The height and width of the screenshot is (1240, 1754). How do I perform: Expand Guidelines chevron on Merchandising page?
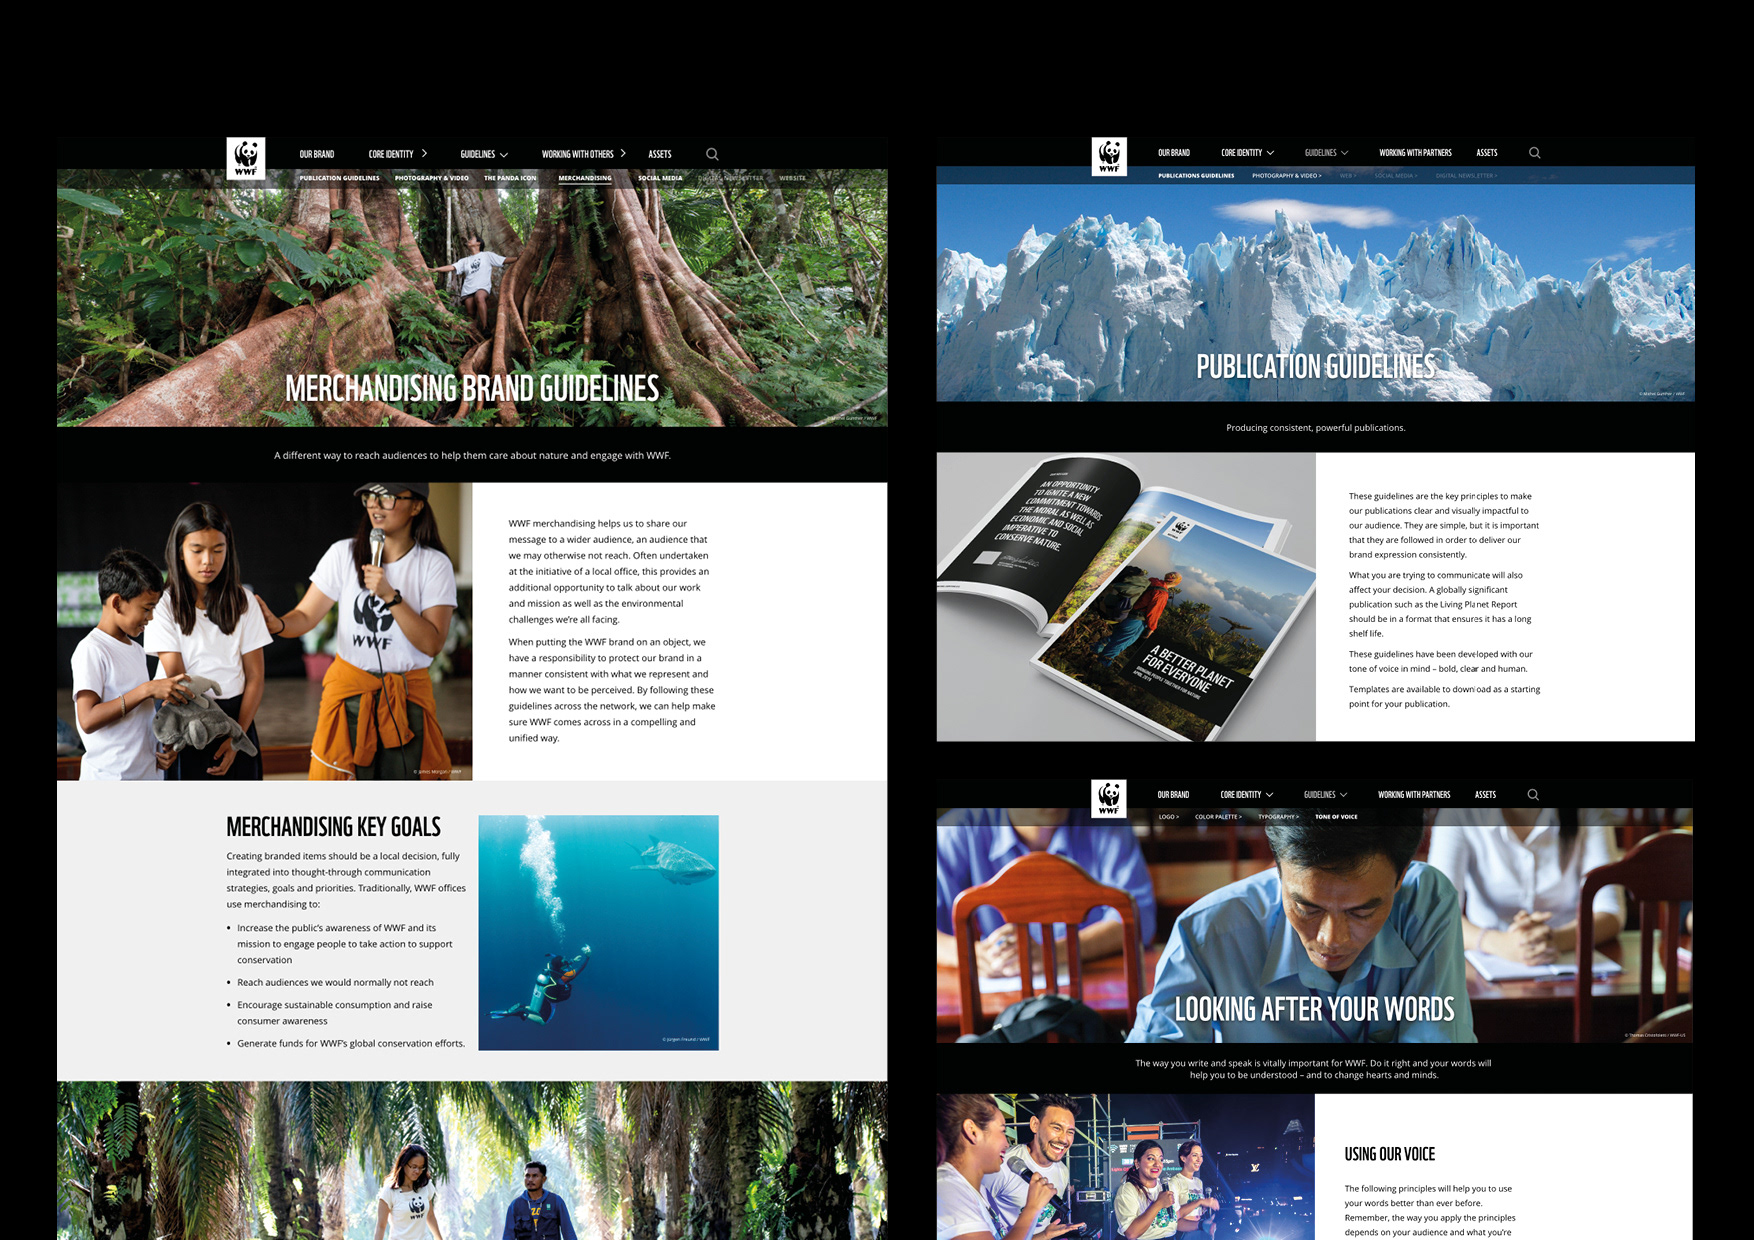tap(504, 155)
